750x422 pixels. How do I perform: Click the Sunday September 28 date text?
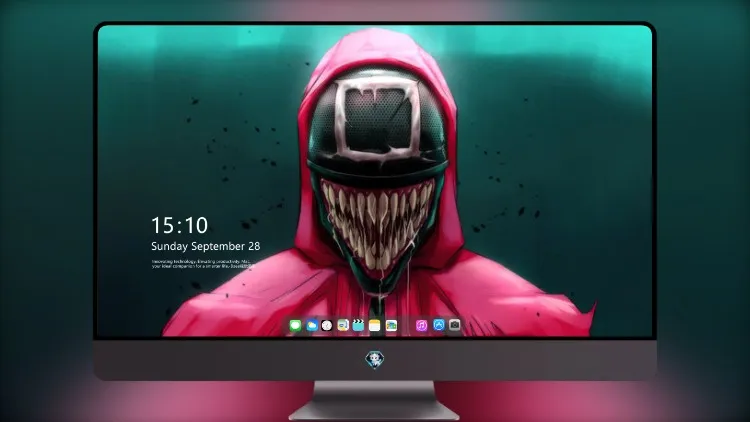pyautogui.click(x=206, y=246)
